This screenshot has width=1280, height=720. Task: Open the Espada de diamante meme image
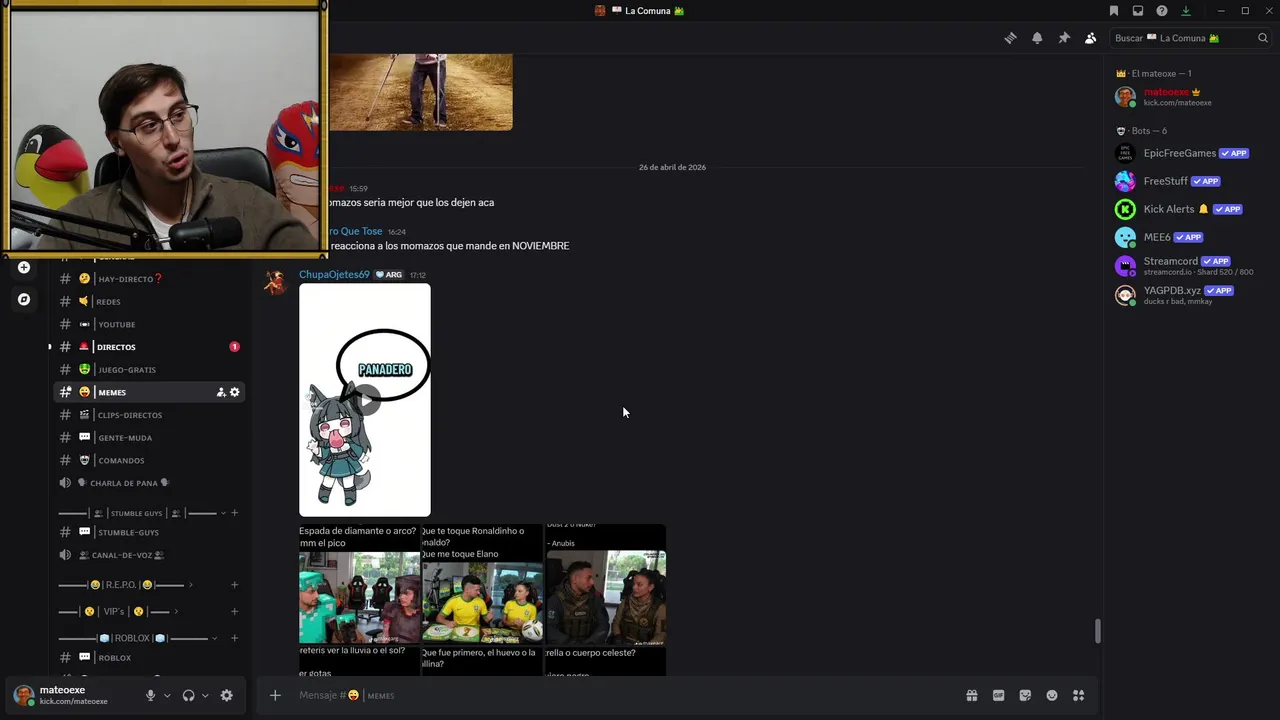(x=359, y=583)
